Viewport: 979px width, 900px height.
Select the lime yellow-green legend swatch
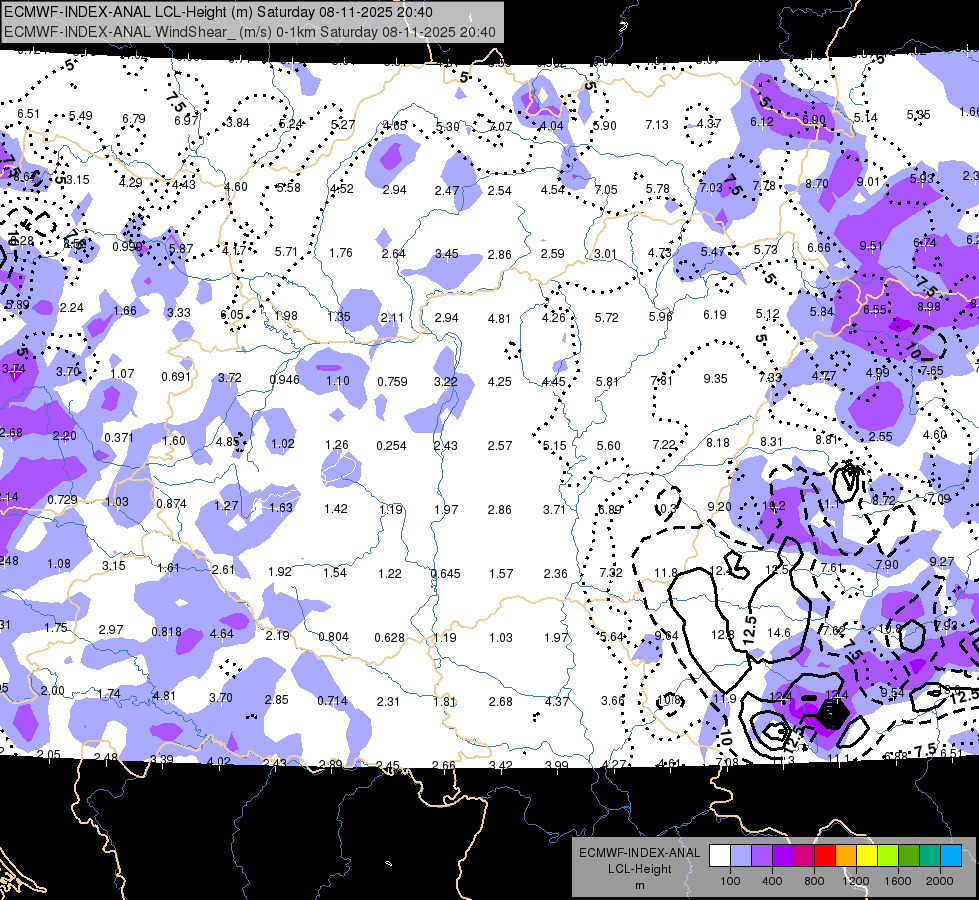tap(888, 856)
